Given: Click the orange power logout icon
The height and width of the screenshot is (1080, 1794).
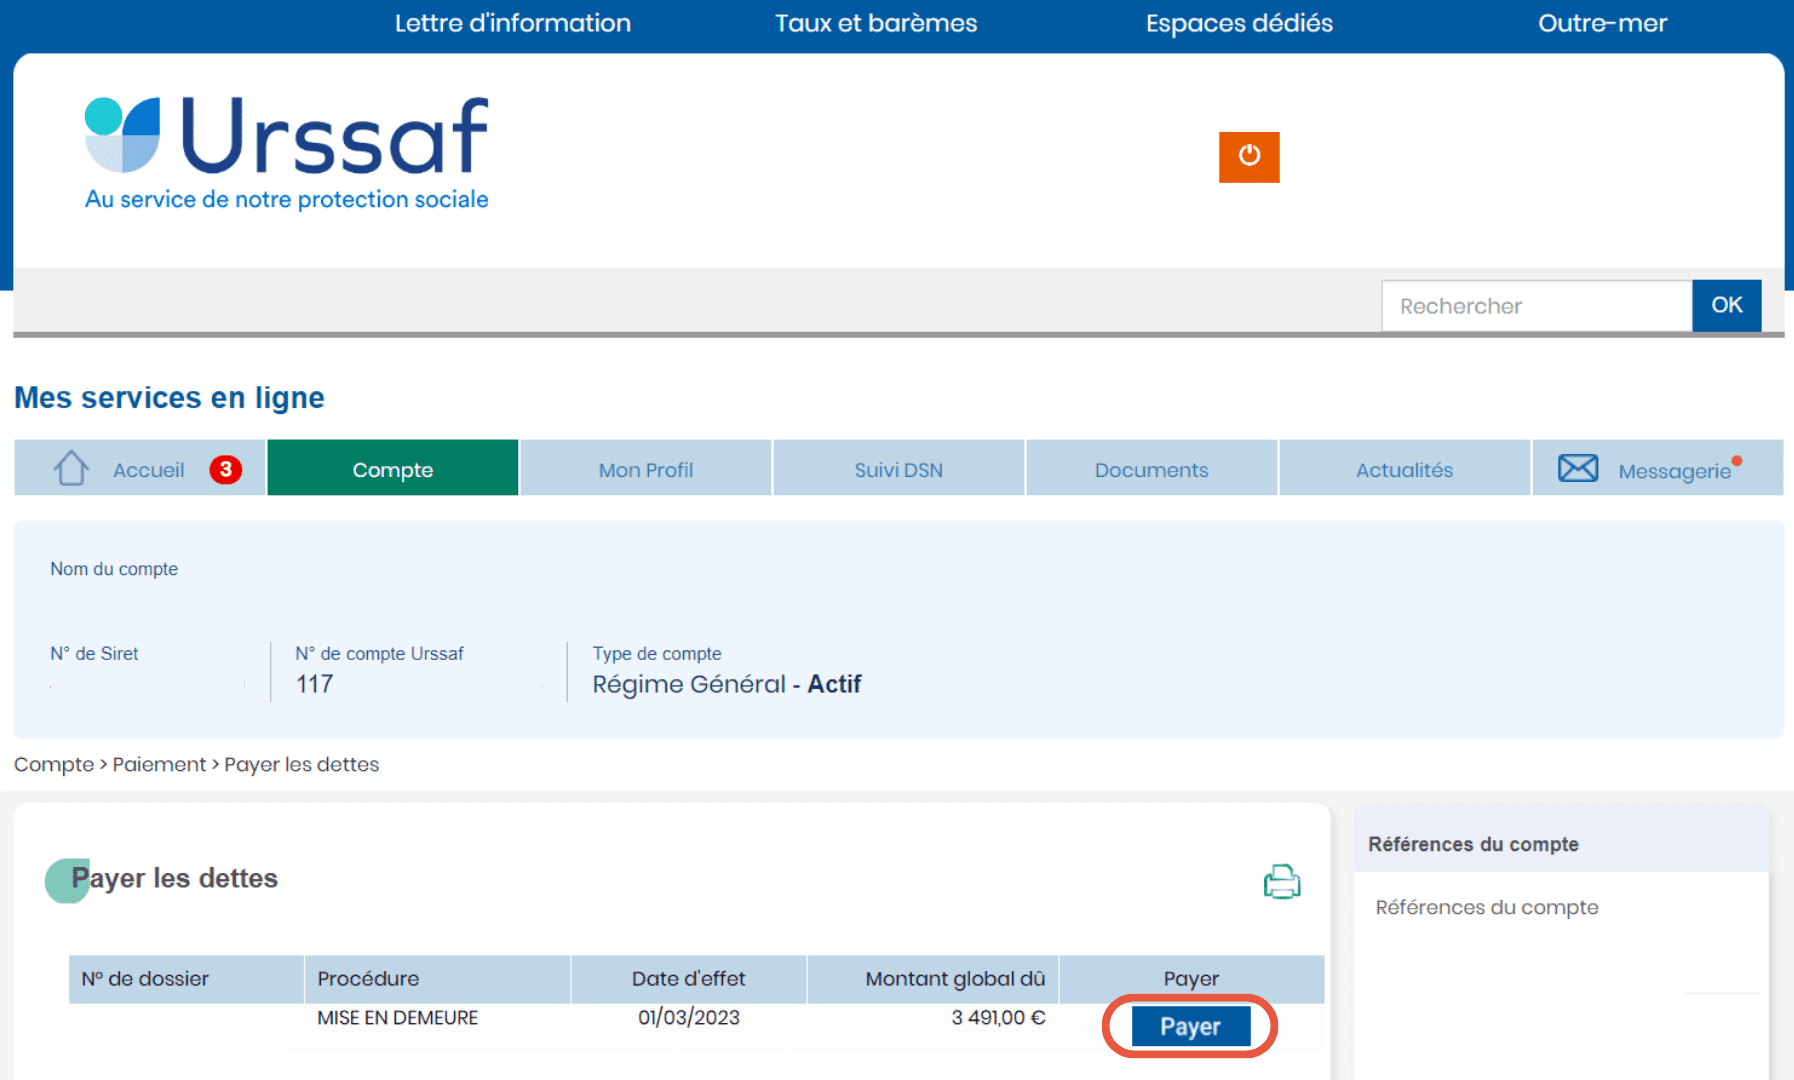Looking at the screenshot, I should 1248,157.
